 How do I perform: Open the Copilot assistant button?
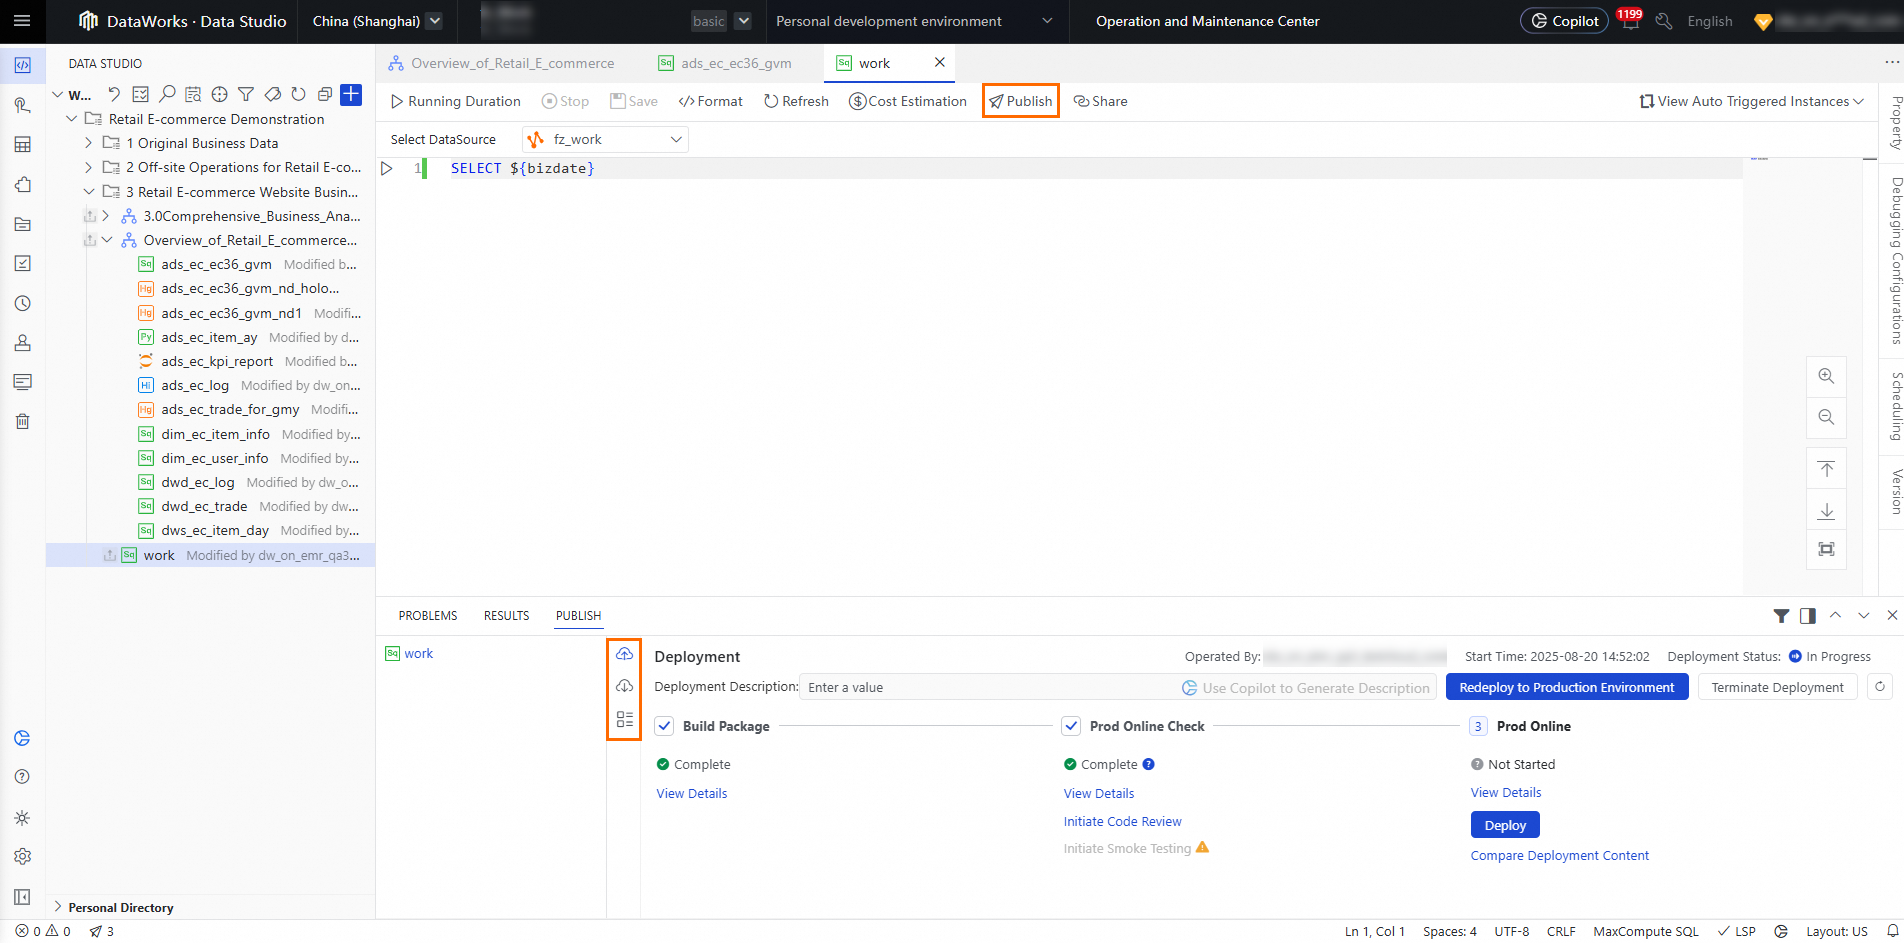tap(1564, 21)
